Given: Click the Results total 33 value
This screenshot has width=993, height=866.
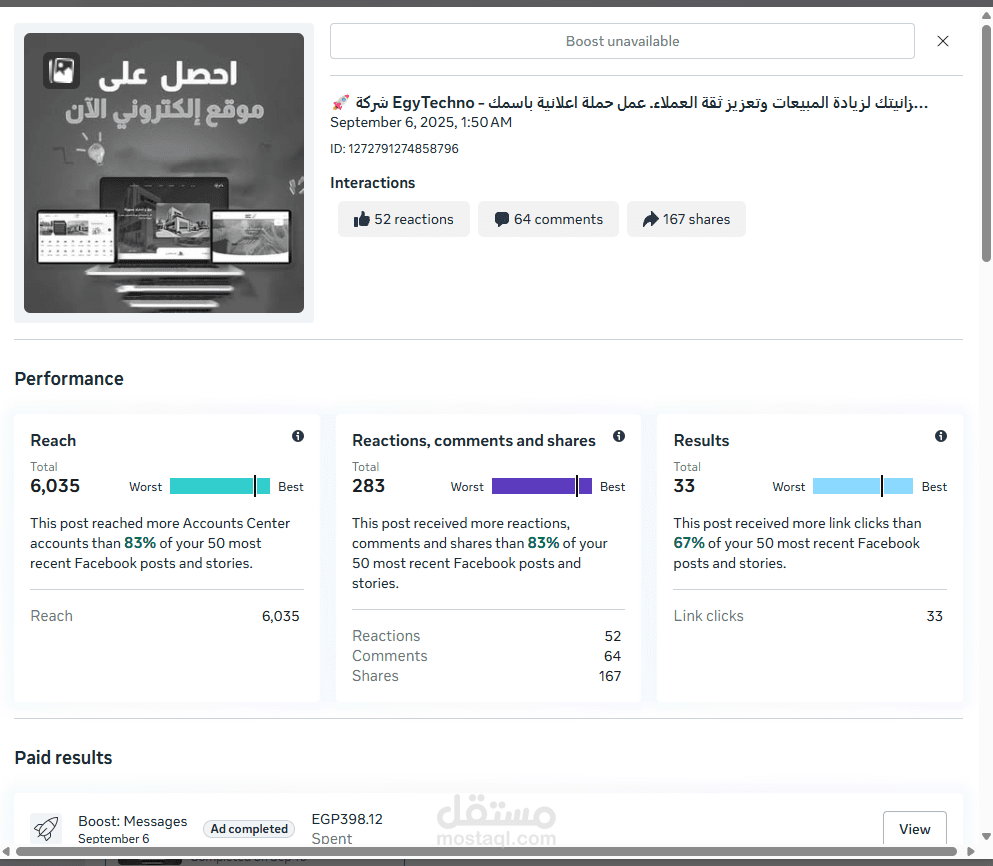Looking at the screenshot, I should pyautogui.click(x=684, y=486).
